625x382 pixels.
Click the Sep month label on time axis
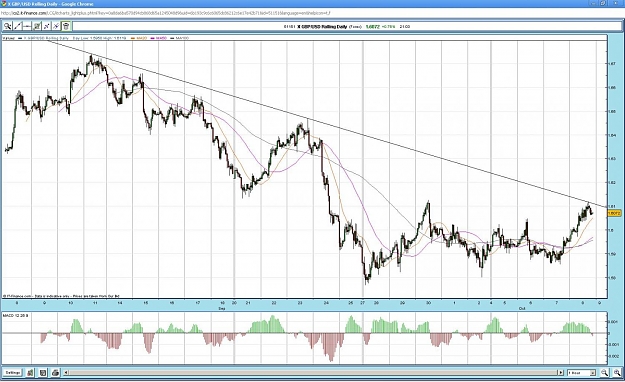222,309
